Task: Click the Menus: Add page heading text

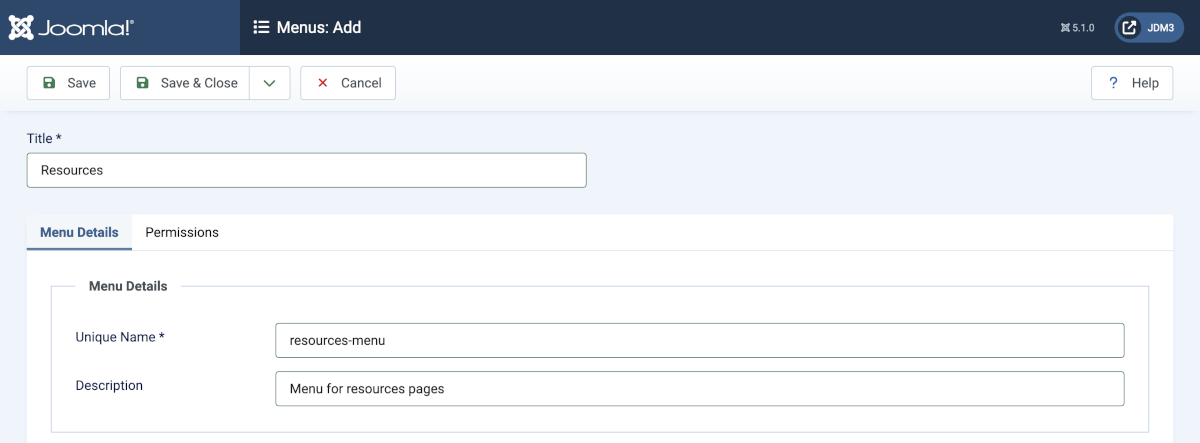Action: pos(320,28)
